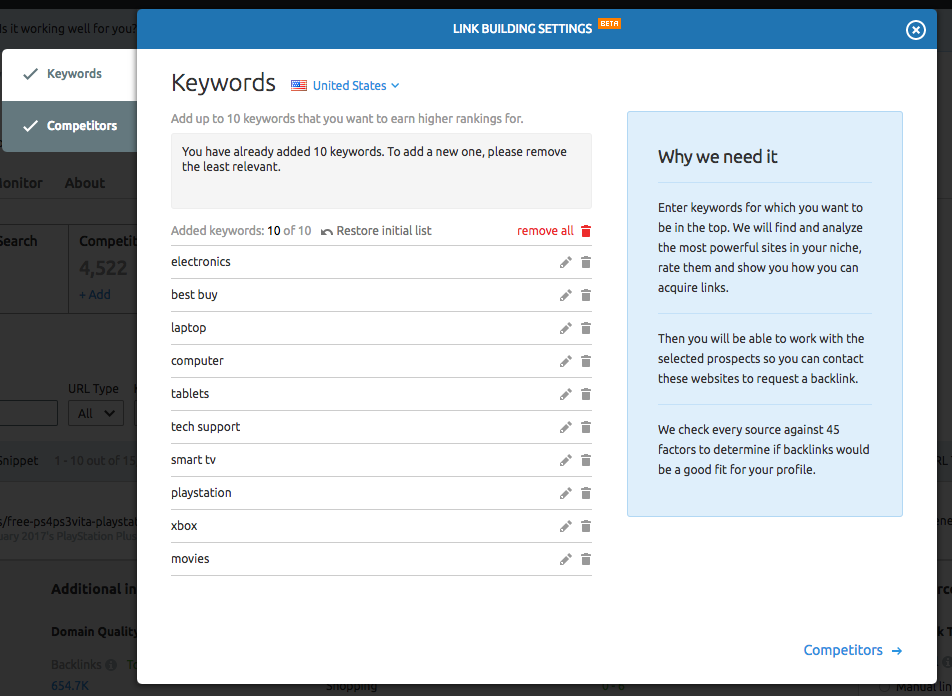
Task: Delete the tech support keyword
Action: pos(586,428)
